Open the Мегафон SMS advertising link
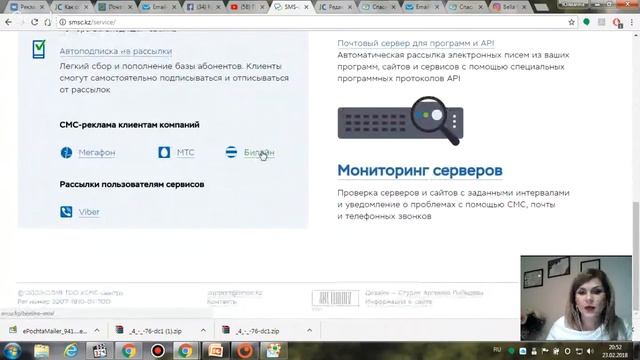640x360 pixels. 97,153
